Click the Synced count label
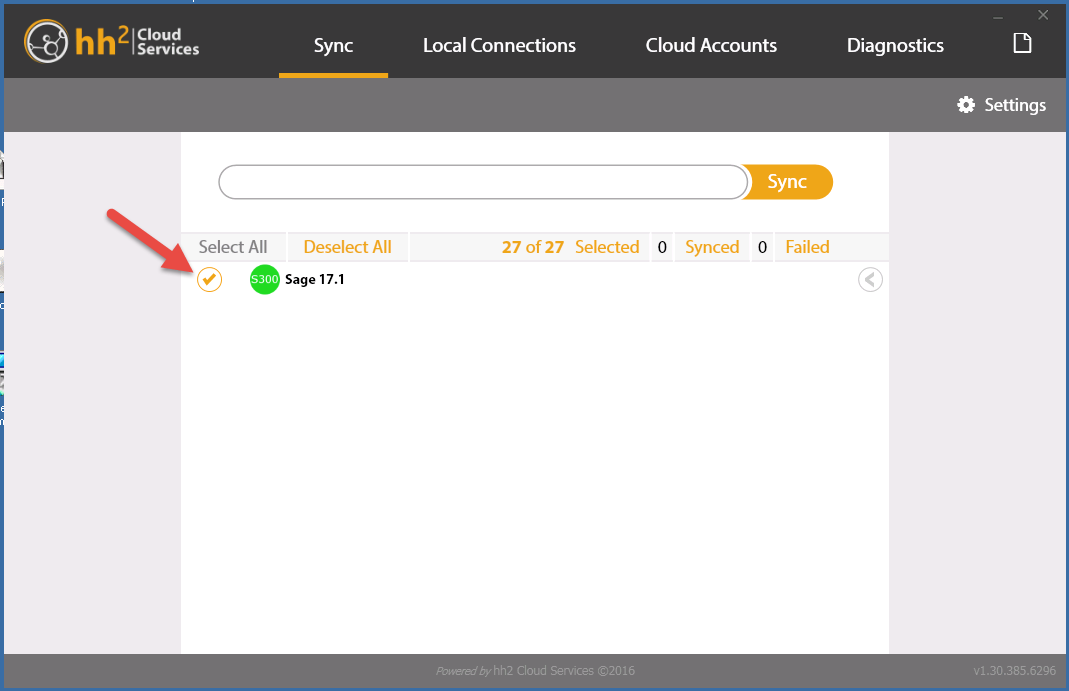 (x=712, y=247)
